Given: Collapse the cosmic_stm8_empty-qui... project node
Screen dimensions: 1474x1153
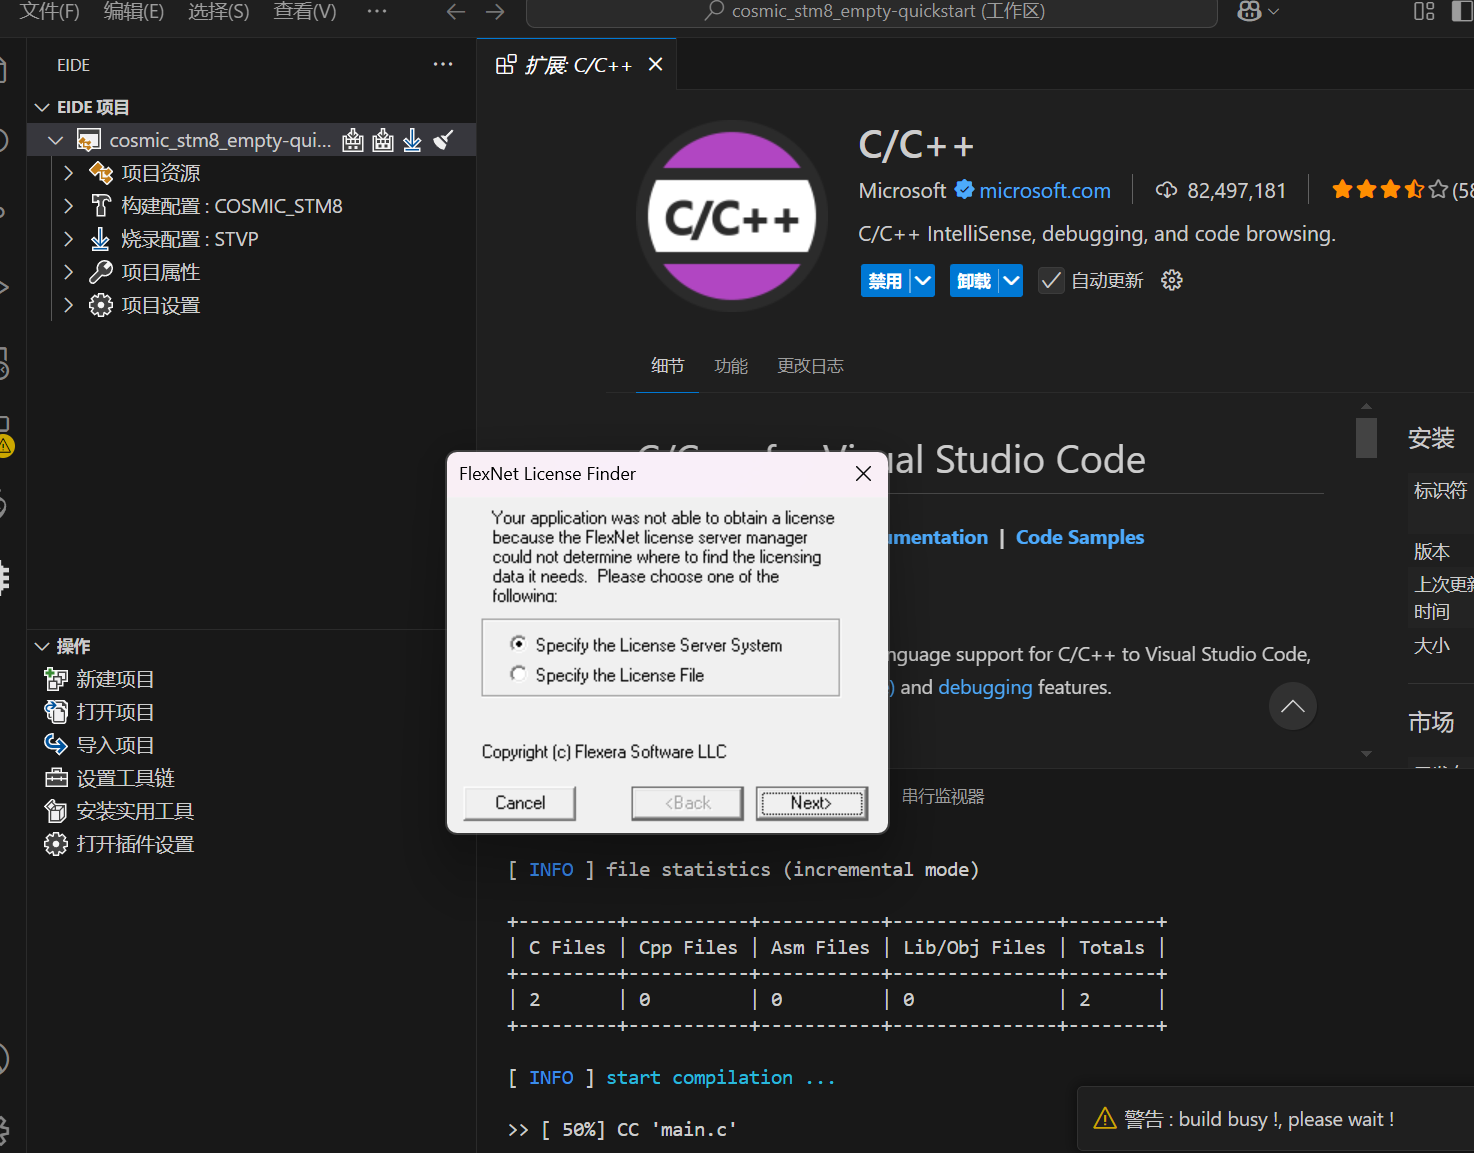Looking at the screenshot, I should click(56, 140).
